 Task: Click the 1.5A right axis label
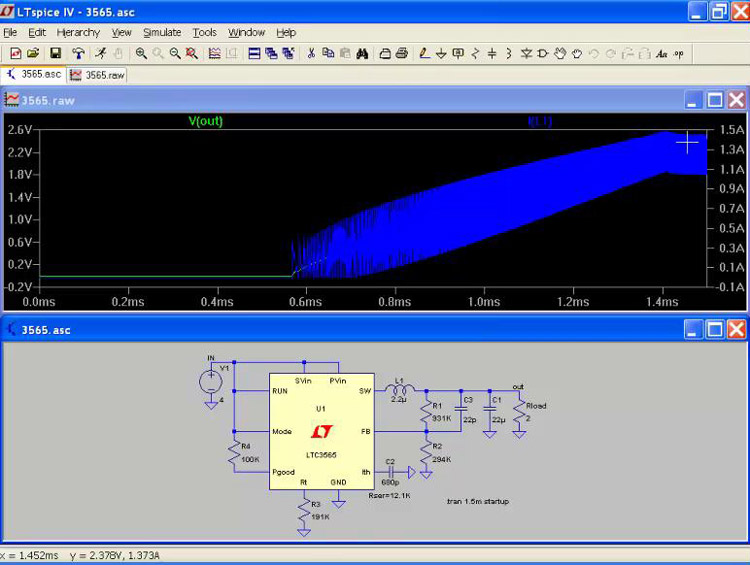coord(732,130)
